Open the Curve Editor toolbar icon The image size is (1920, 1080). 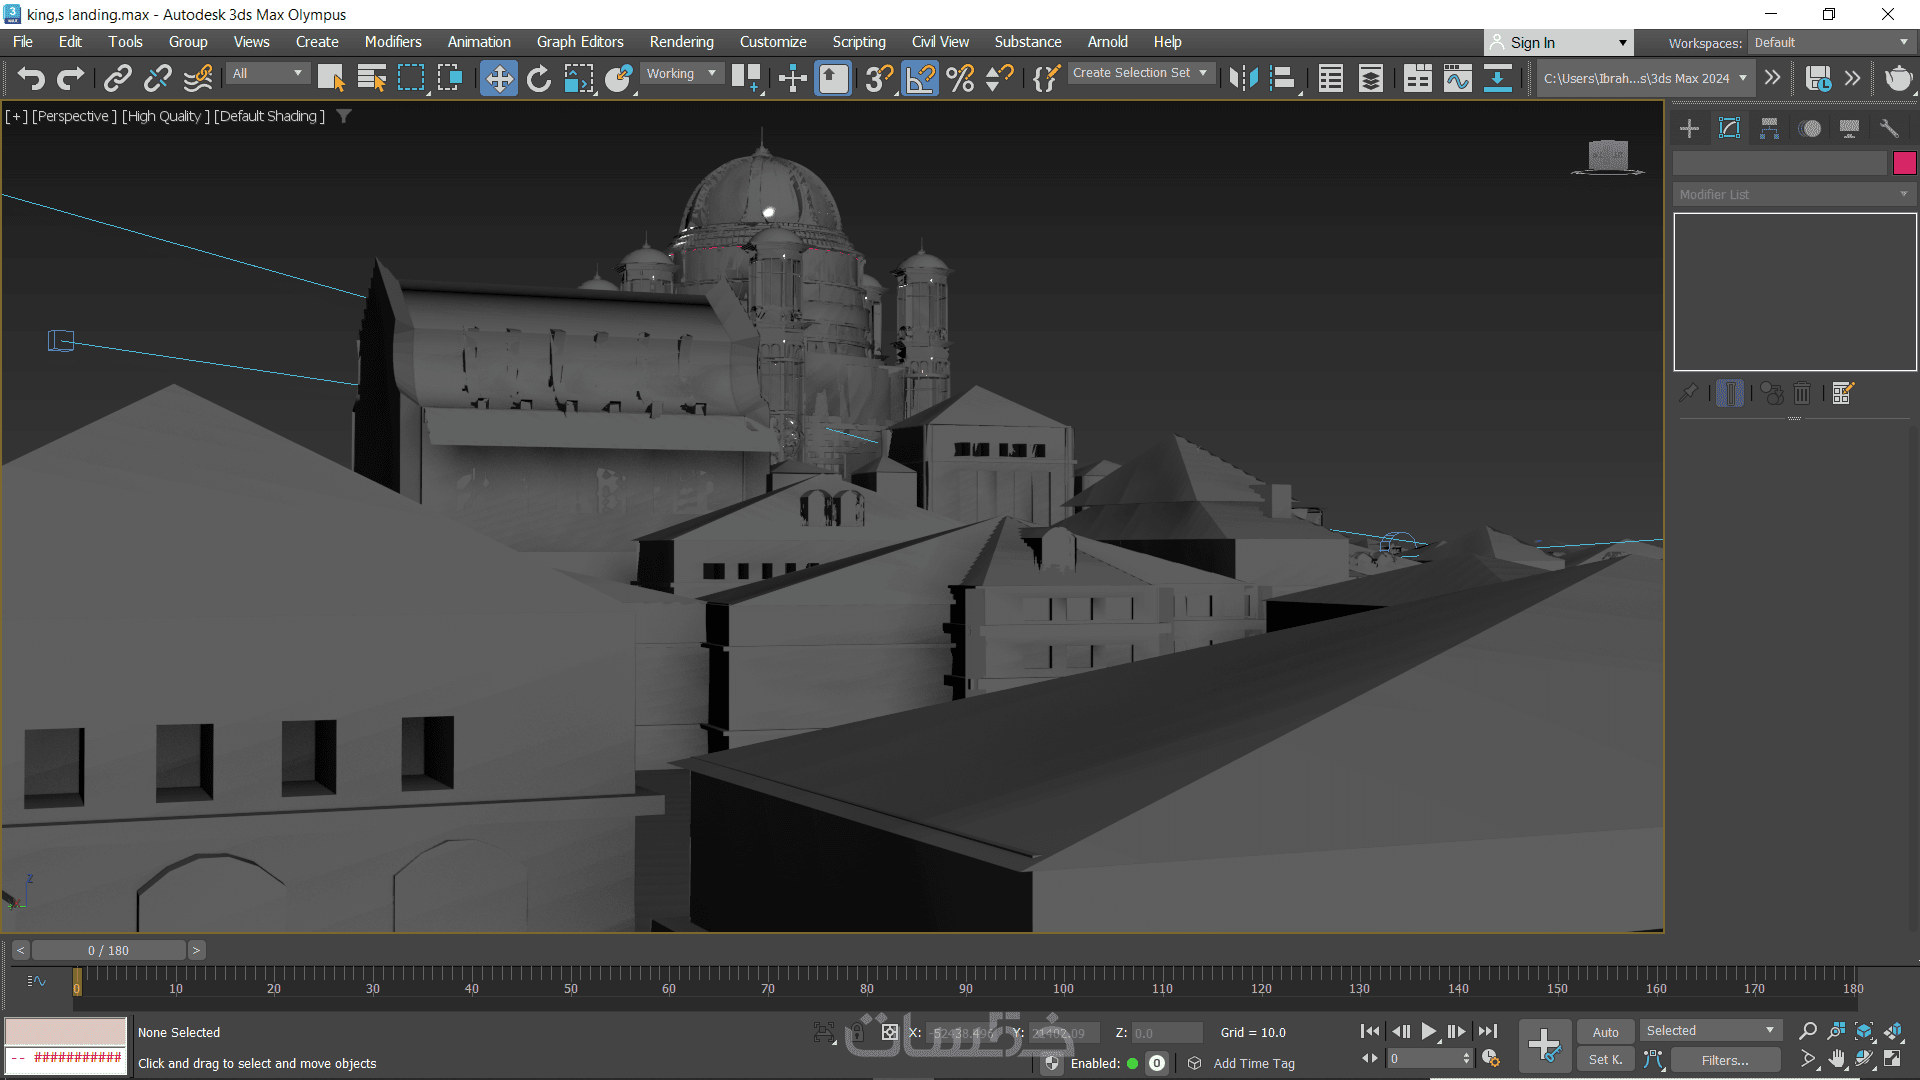click(x=1457, y=78)
